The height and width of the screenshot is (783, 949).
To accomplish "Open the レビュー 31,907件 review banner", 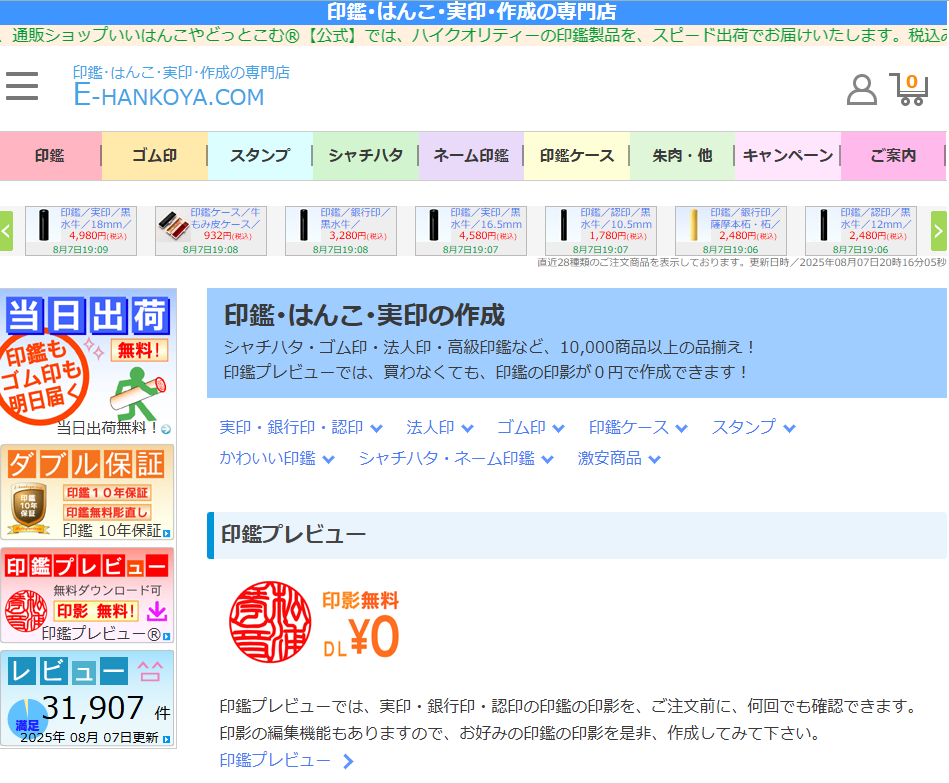I will click(88, 698).
